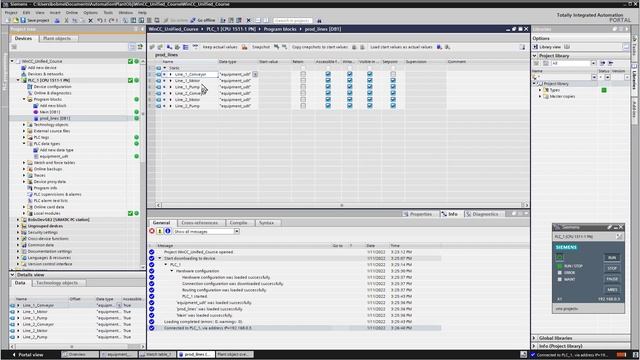Click the Save project toolbar icon
The height and width of the screenshot is (360, 640).
(23, 20)
